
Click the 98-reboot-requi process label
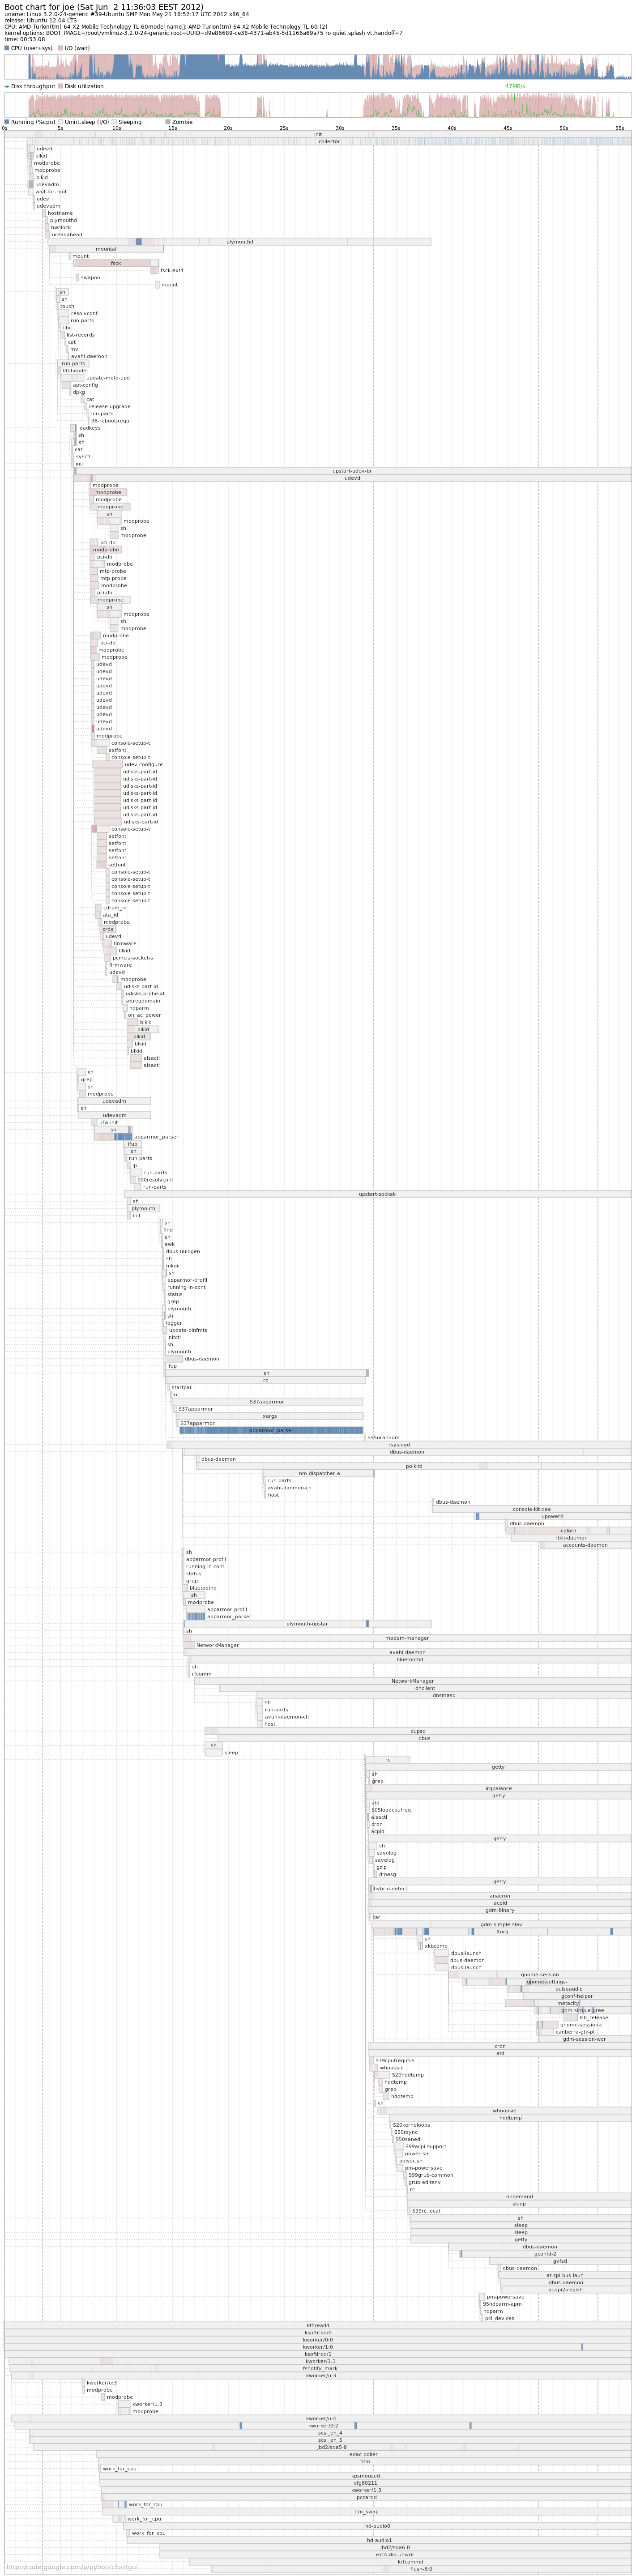click(x=111, y=421)
